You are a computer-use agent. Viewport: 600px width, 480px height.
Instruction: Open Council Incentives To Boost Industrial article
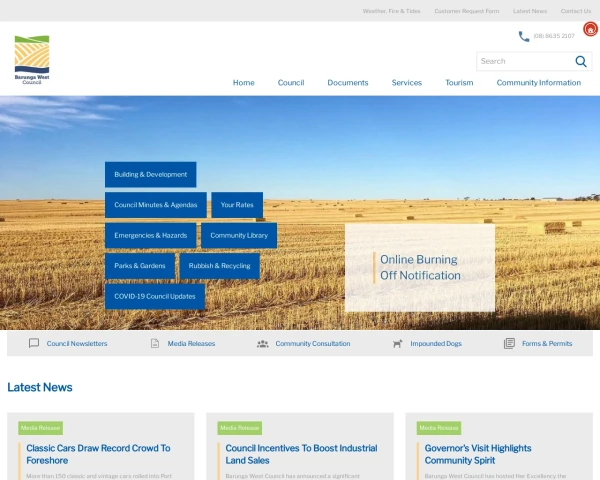click(x=301, y=454)
